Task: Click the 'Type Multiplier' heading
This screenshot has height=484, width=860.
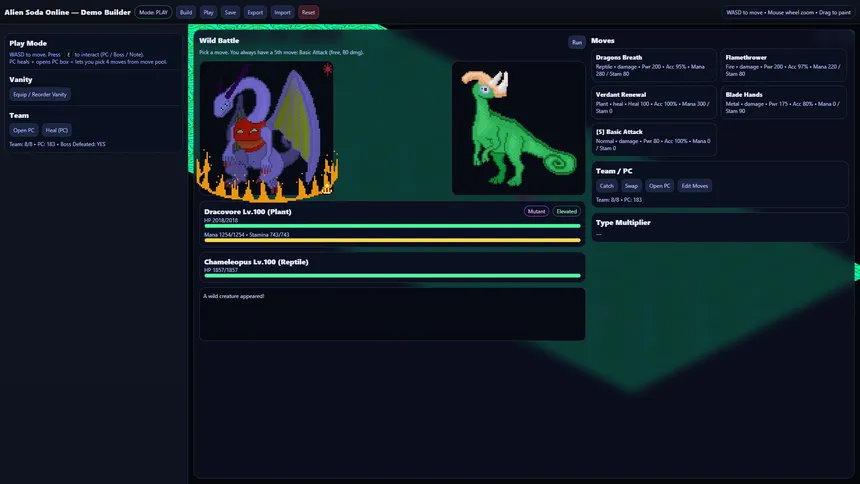Action: [x=623, y=223]
